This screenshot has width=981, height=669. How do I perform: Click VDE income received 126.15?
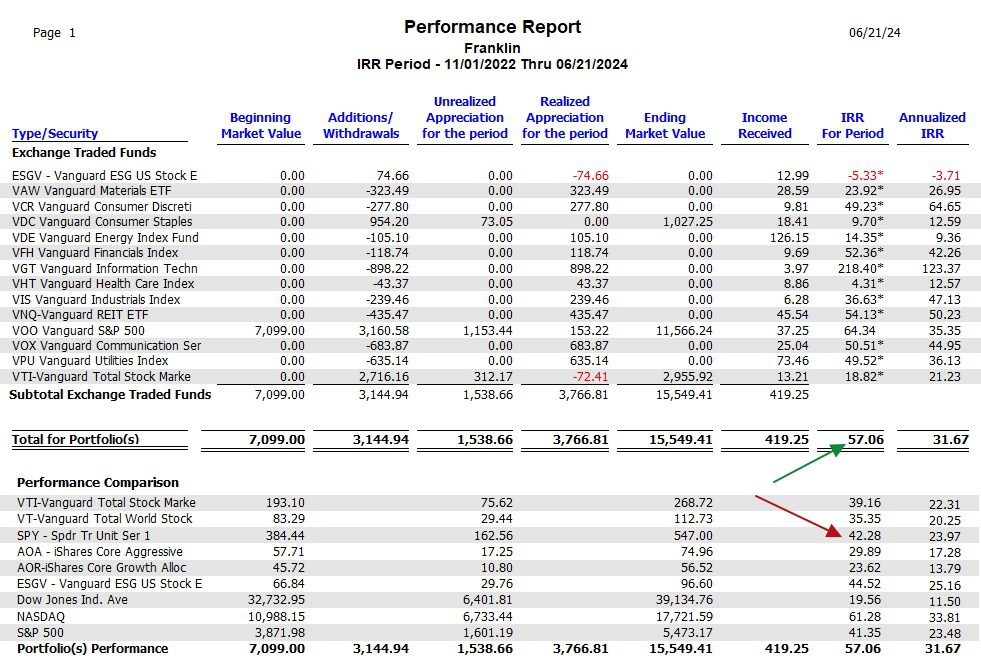tap(789, 238)
